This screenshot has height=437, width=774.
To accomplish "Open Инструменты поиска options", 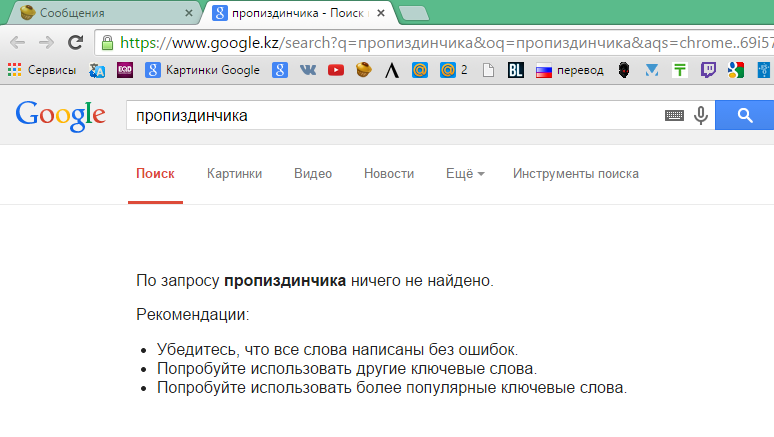I will tap(576, 174).
